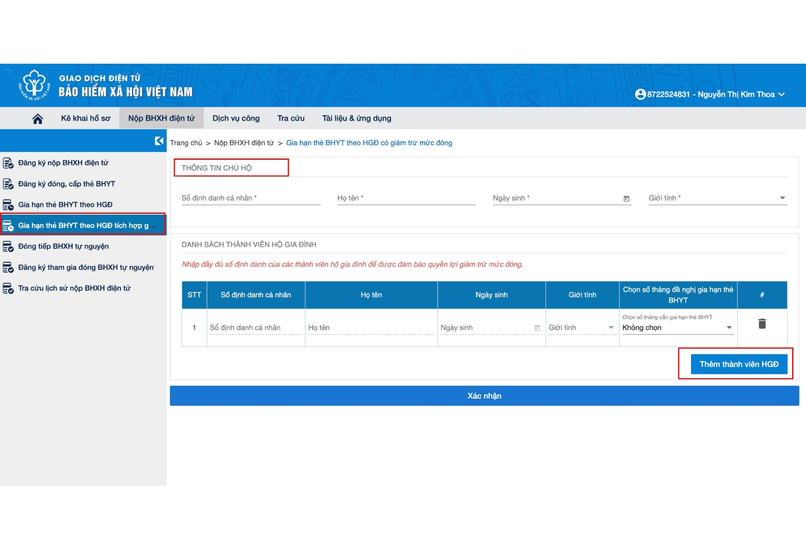This screenshot has width=806, height=545.
Task: Collapse the sidebar with arrow icon
Action: [x=159, y=140]
